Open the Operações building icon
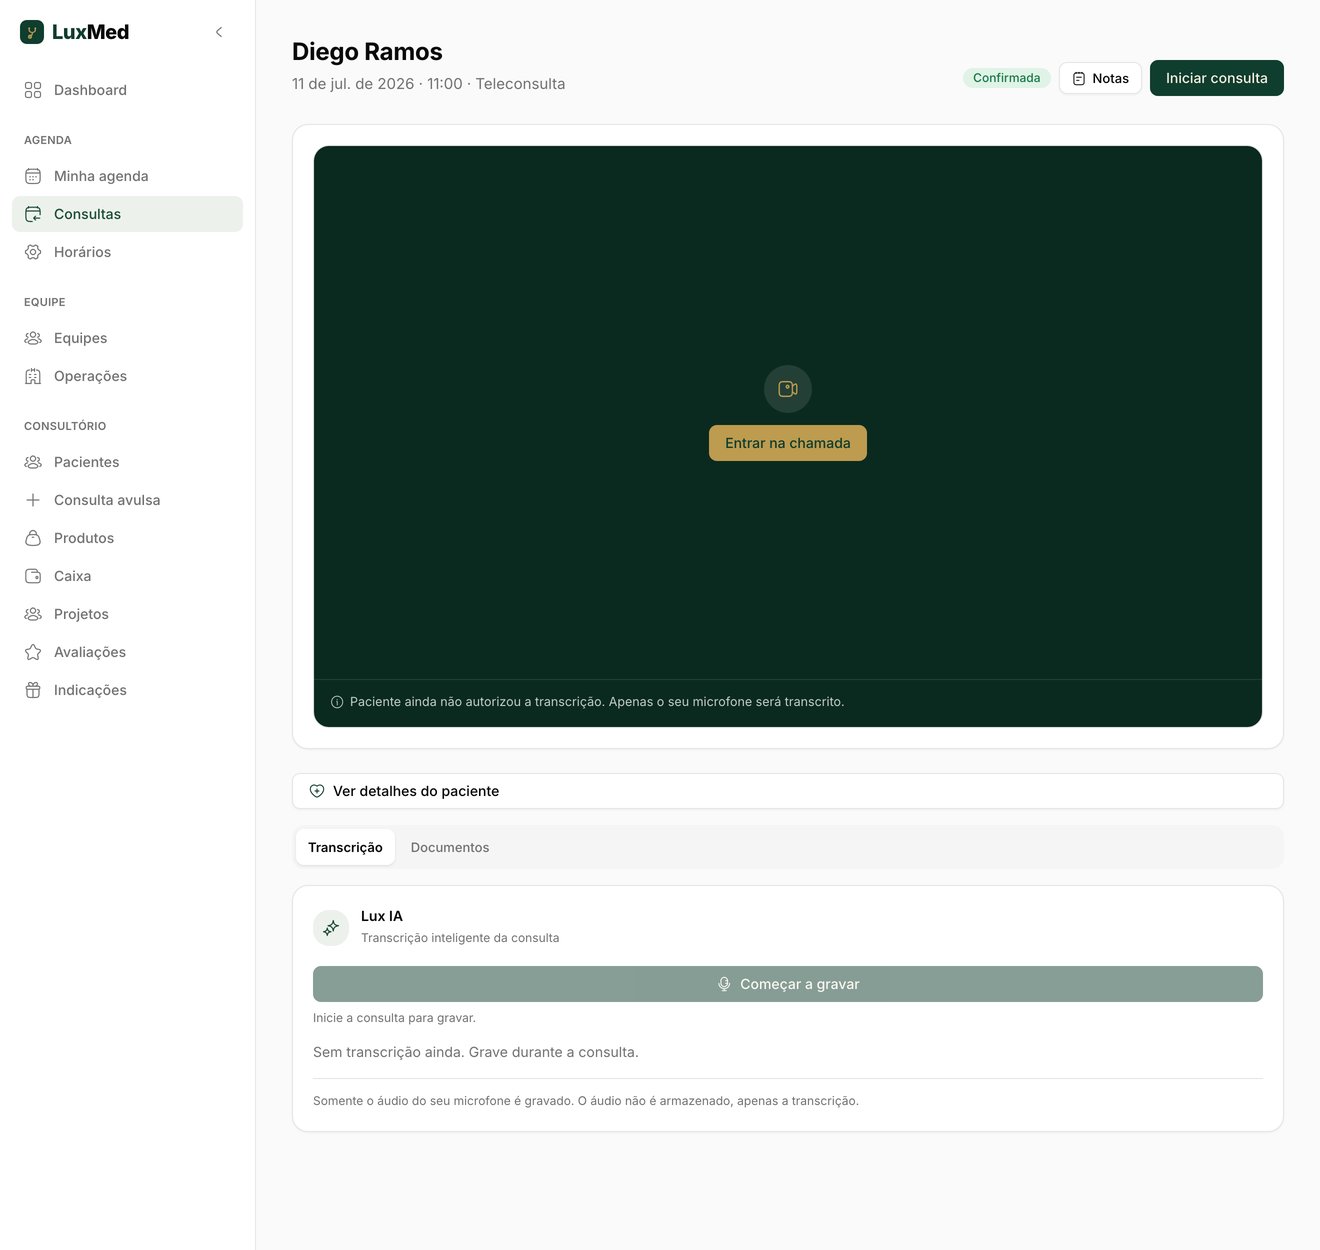Image resolution: width=1320 pixels, height=1250 pixels. point(33,376)
